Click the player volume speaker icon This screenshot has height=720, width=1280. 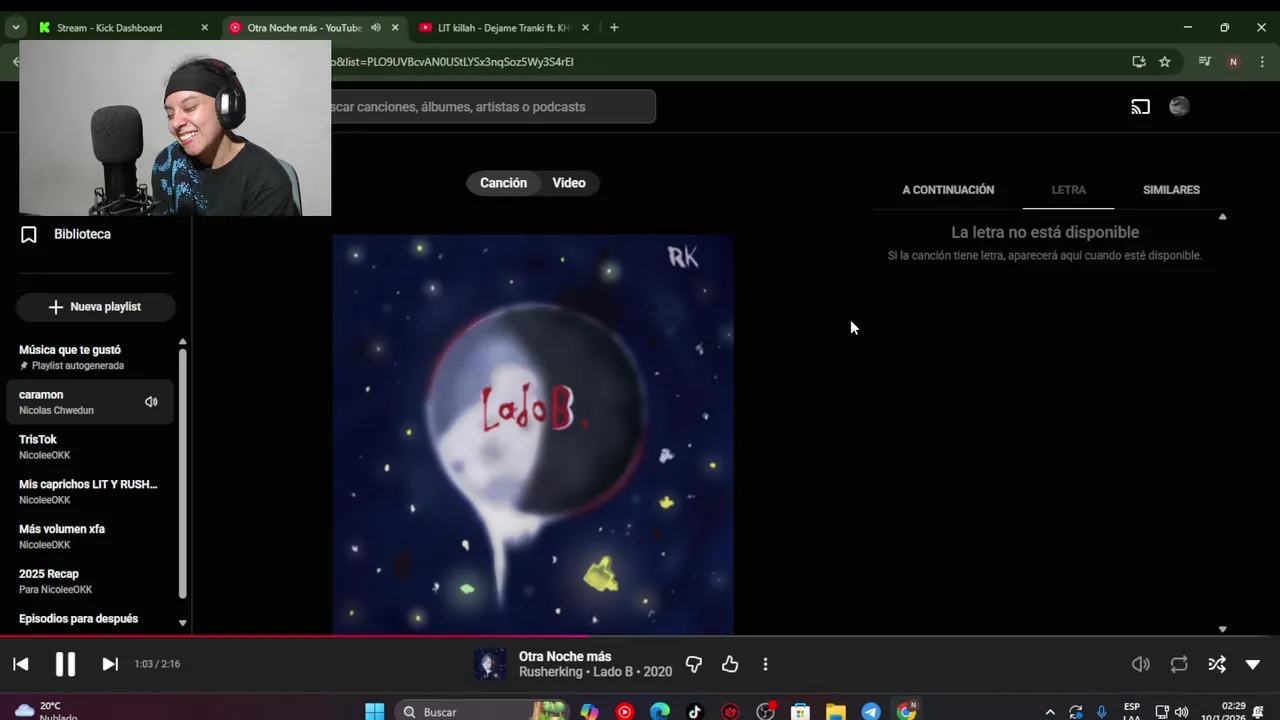(x=1140, y=664)
